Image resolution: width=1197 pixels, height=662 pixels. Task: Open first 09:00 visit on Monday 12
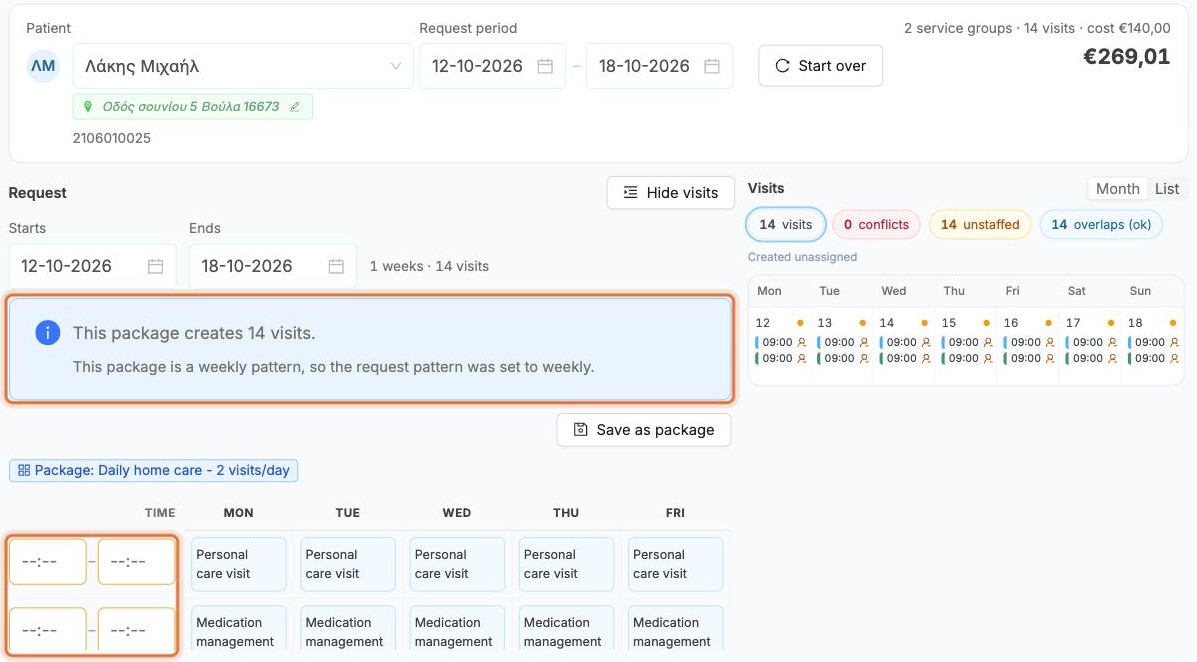(x=780, y=342)
